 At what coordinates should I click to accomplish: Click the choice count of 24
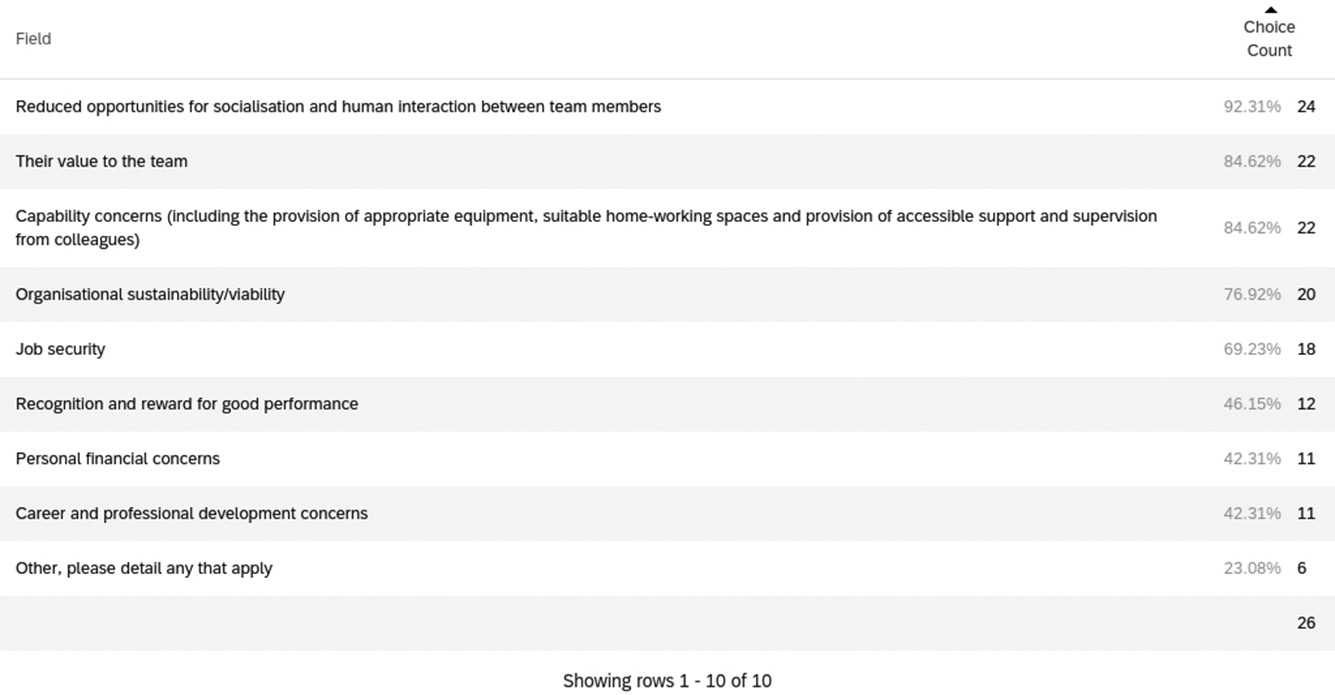click(1306, 106)
